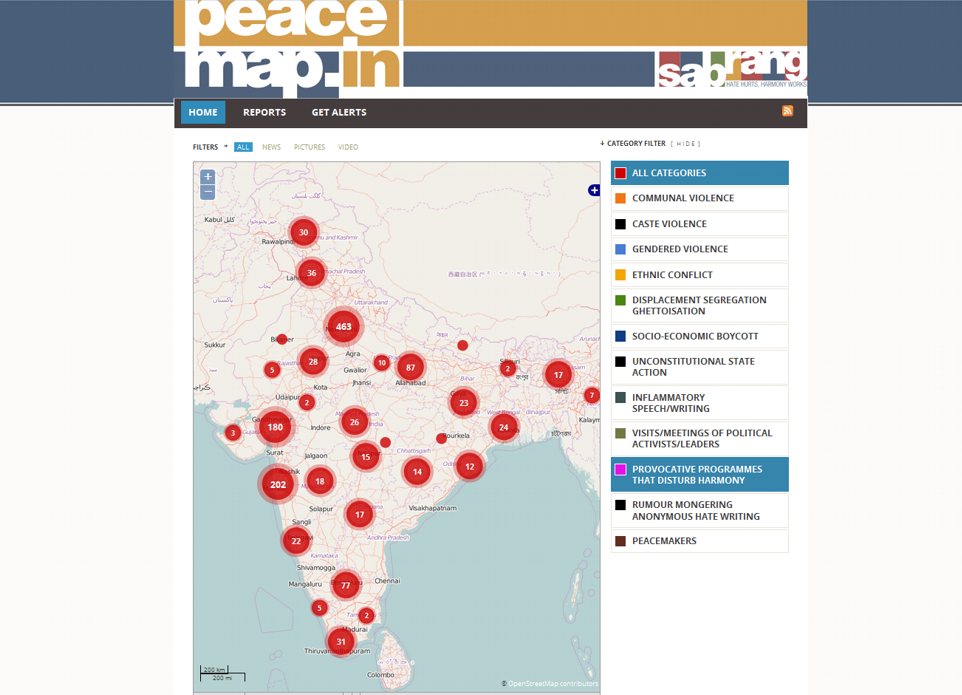Open the 36 incident cluster marker
The height and width of the screenshot is (695, 962).
(x=312, y=273)
